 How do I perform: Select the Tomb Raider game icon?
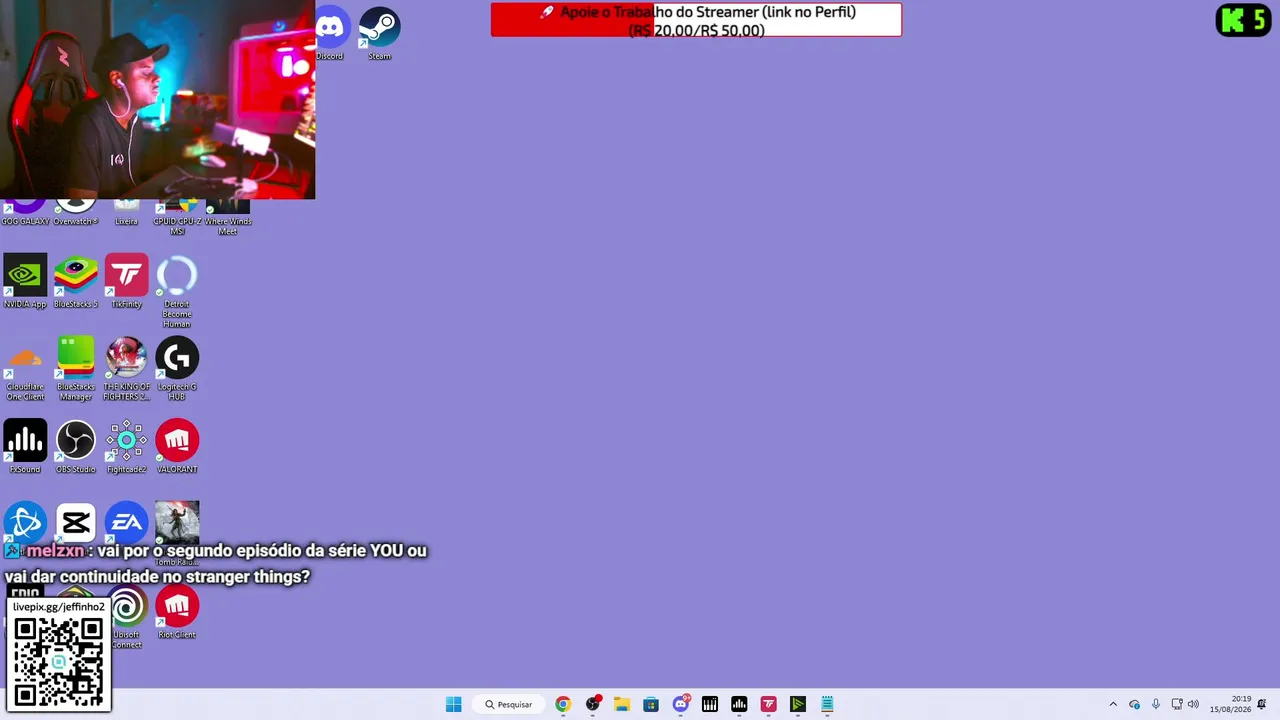[177, 522]
